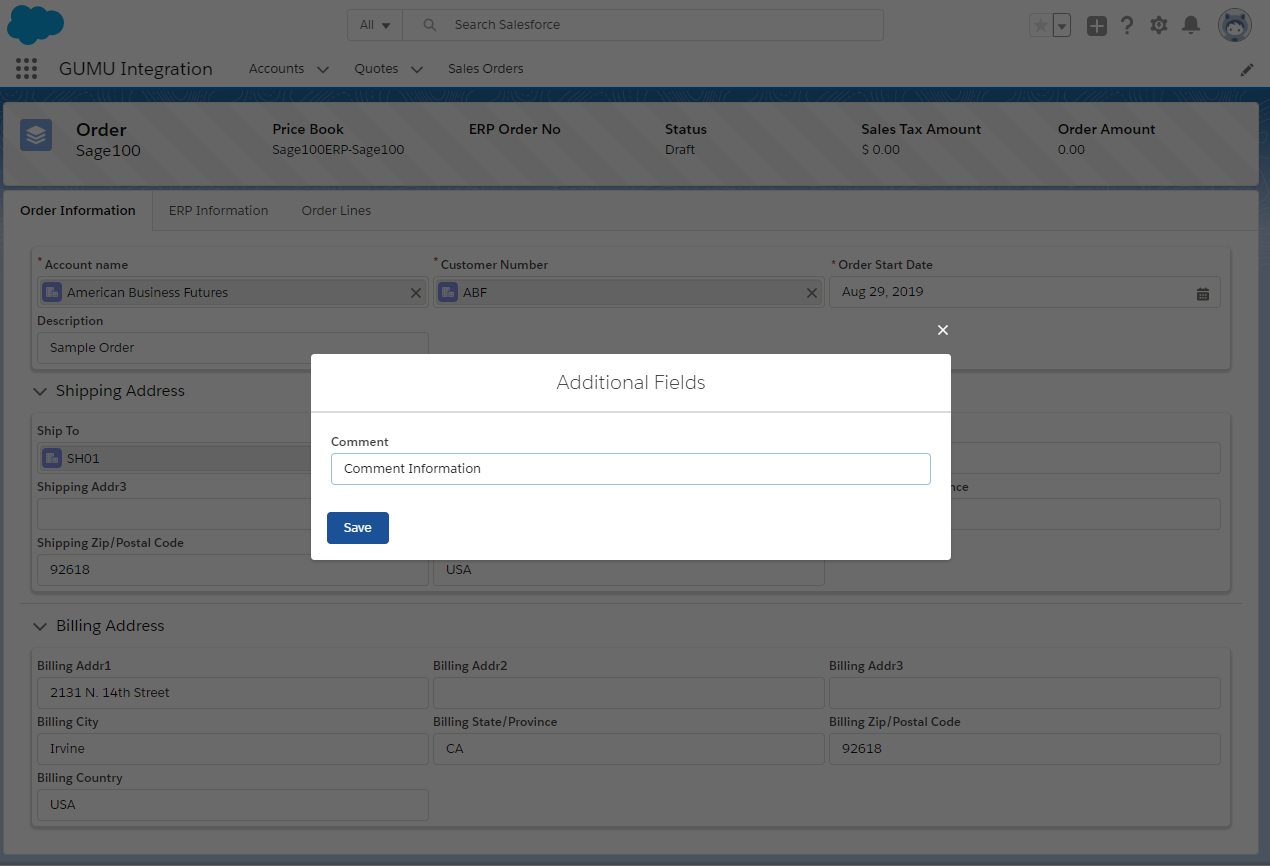Click the record icon beside SH01

[52, 459]
